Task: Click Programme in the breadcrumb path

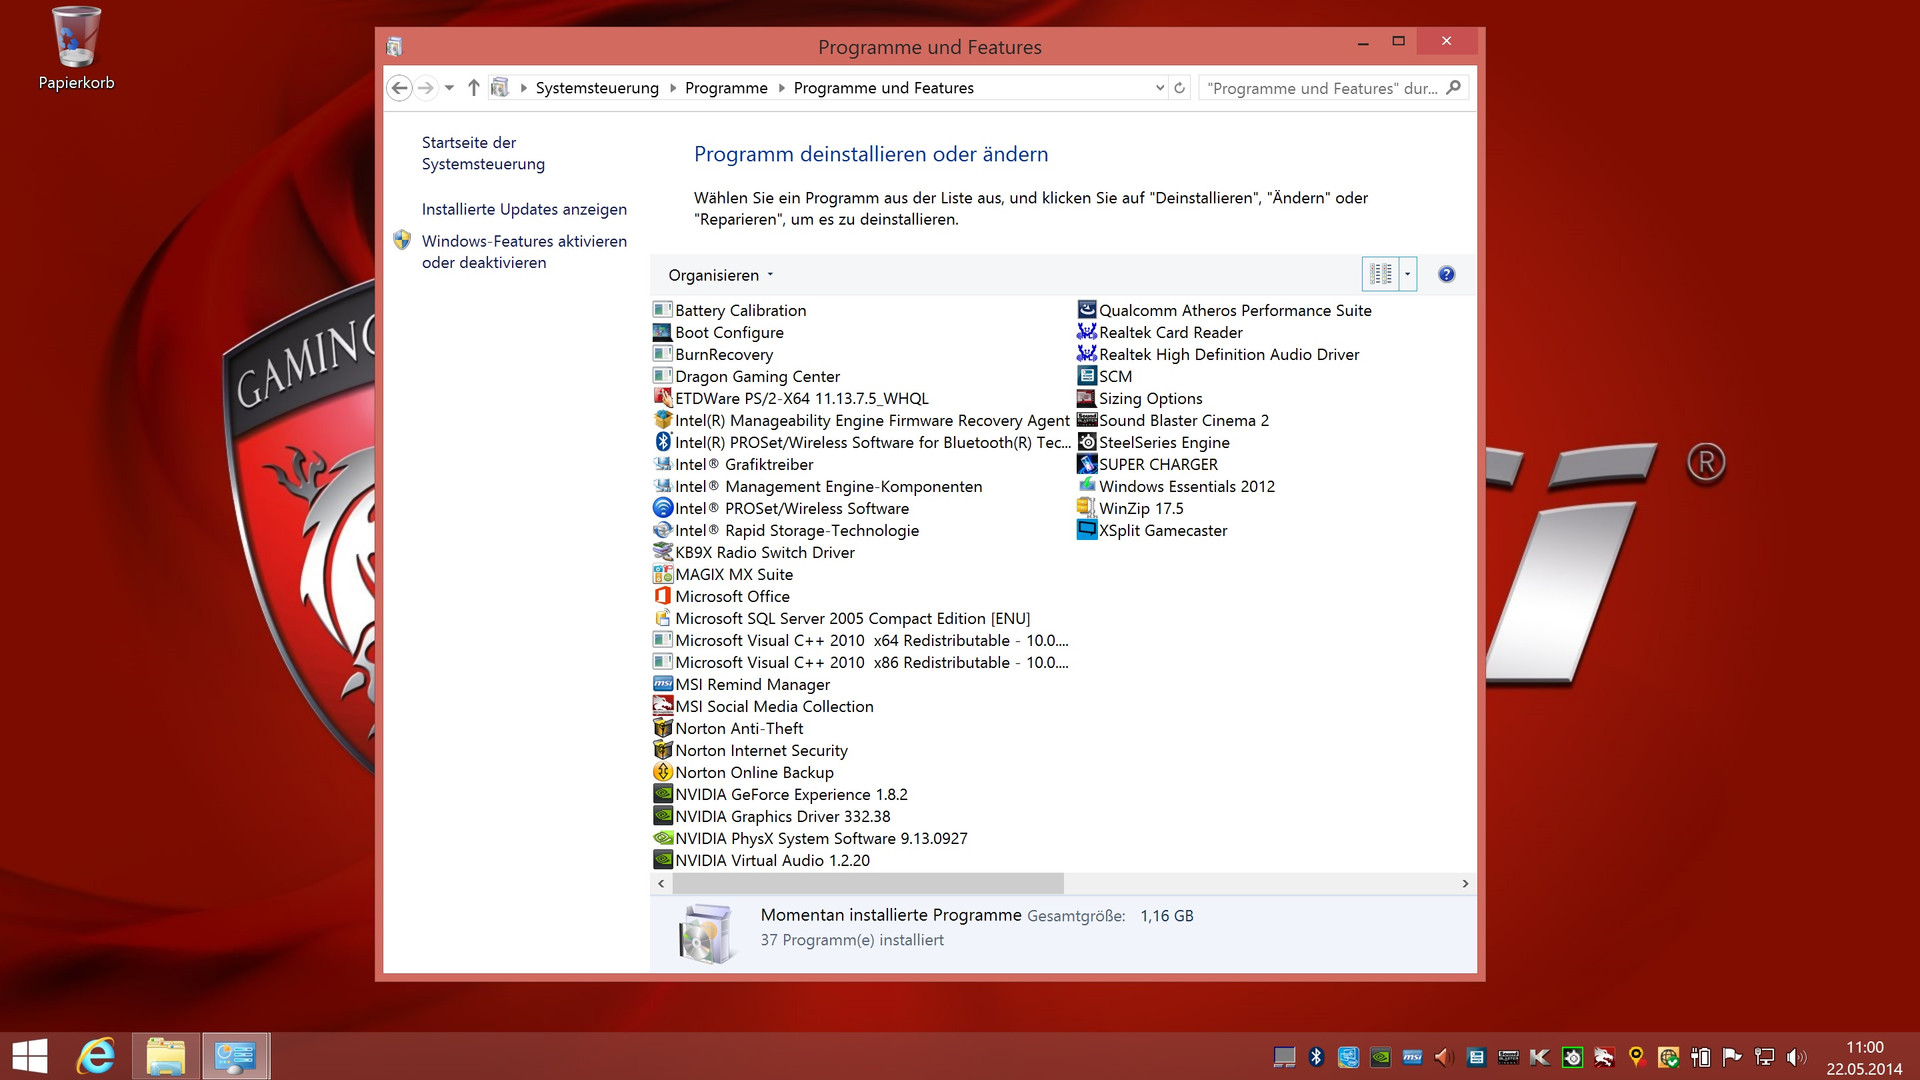Action: pyautogui.click(x=726, y=88)
